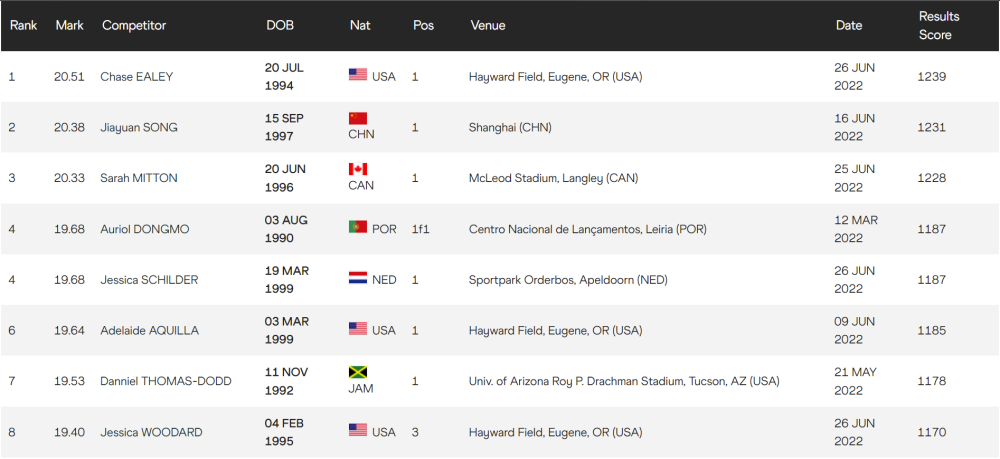
Task: Select the DOB column header
Action: pos(280,25)
